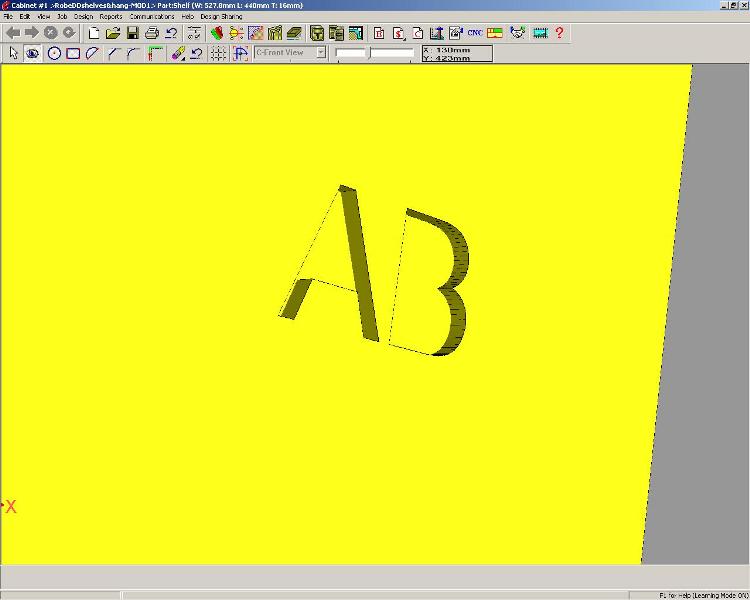The image size is (750, 600).
Task: Click the chart with arrow icon
Action: (436, 33)
